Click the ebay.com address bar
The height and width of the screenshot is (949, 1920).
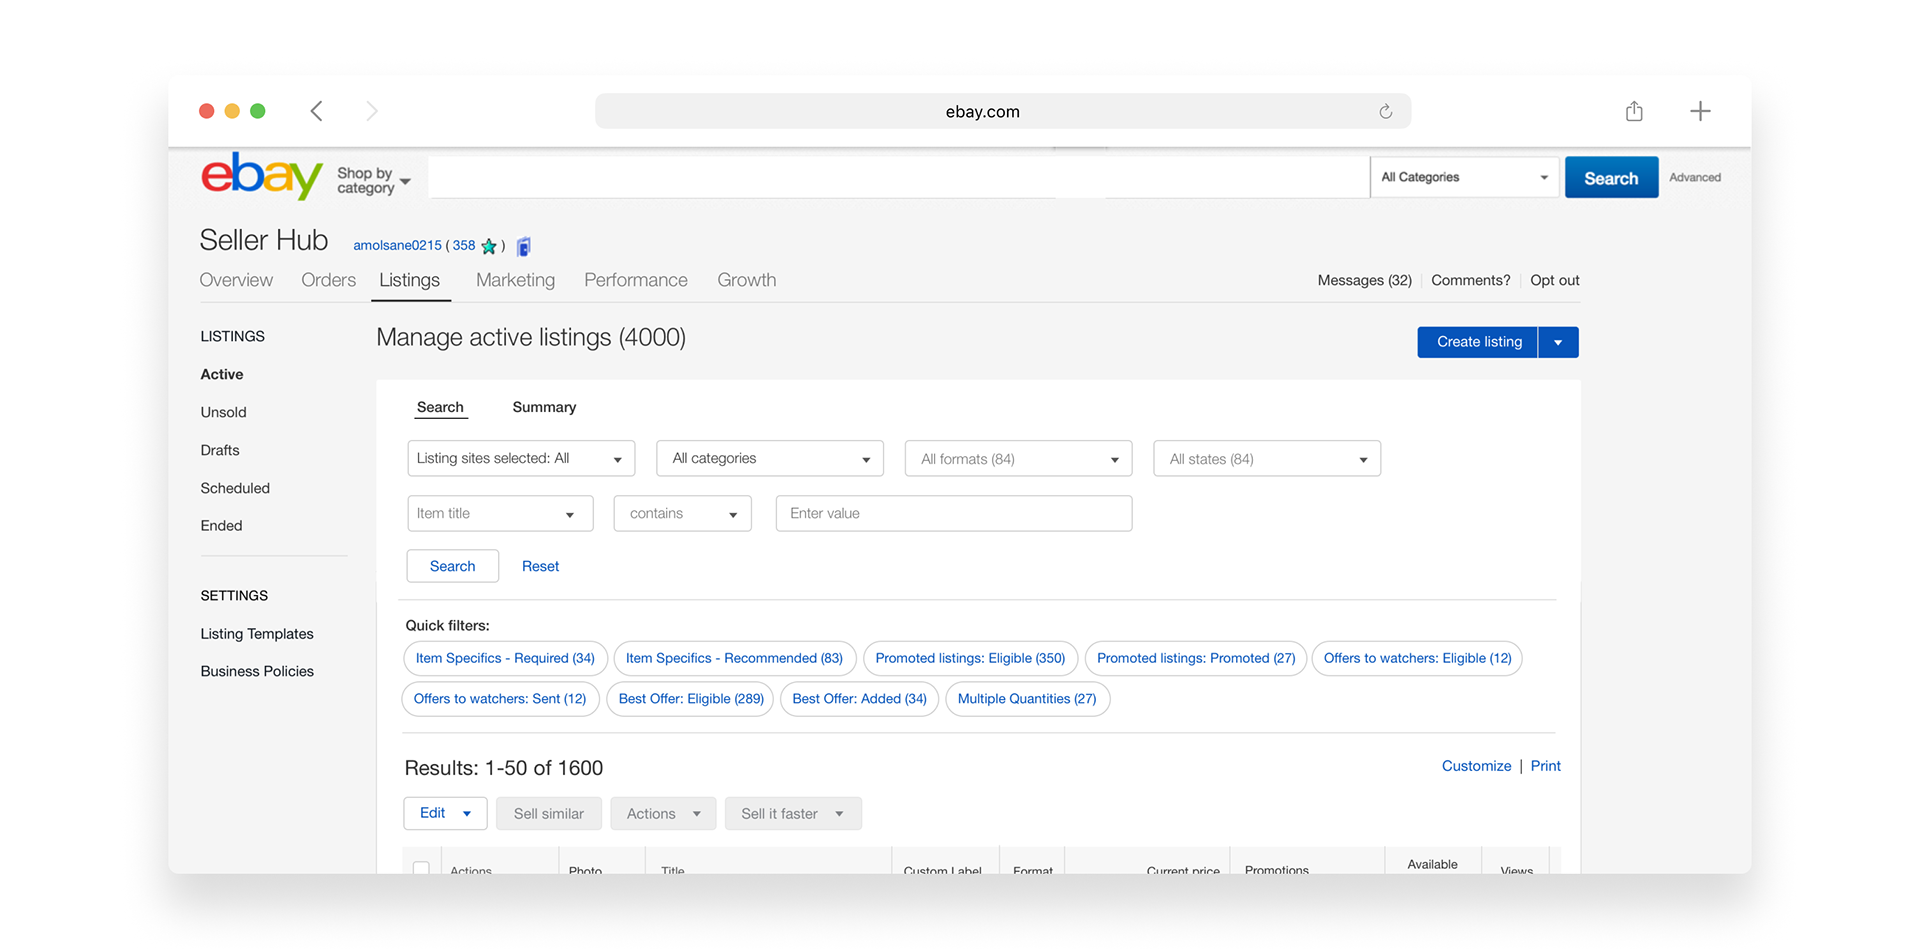pyautogui.click(x=1002, y=111)
